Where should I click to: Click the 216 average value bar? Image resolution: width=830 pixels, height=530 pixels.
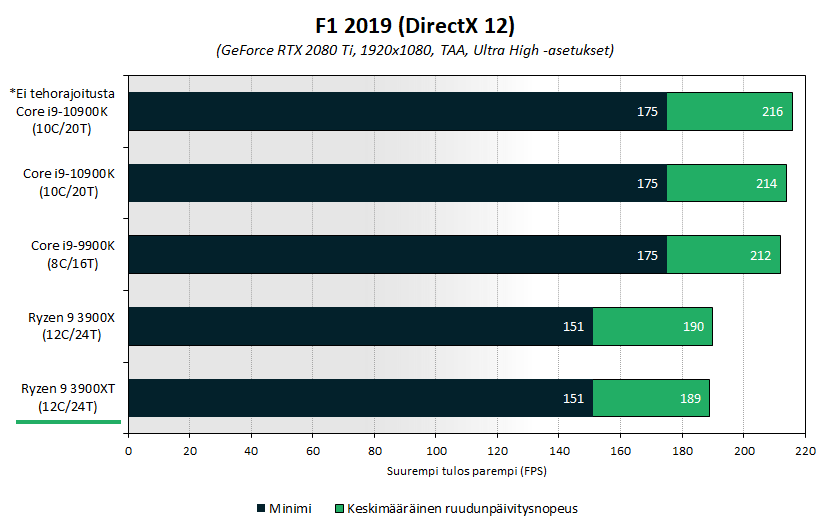tap(729, 111)
